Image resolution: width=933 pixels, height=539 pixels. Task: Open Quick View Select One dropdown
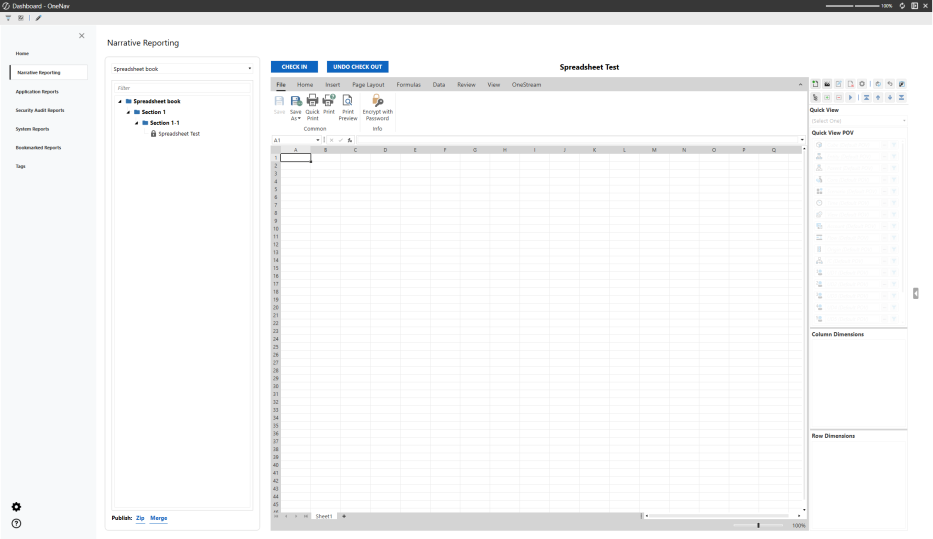pos(858,121)
